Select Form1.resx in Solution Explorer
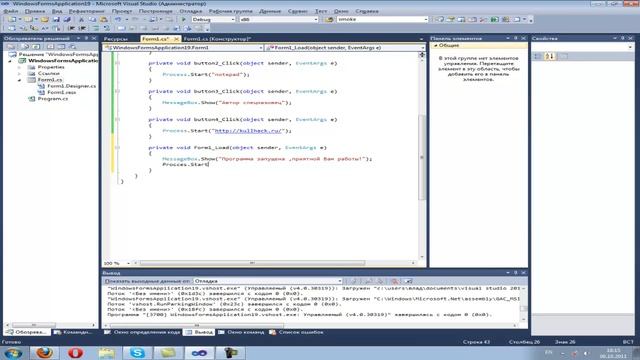Screen dimensions: 640x360 pyautogui.click(x=62, y=93)
